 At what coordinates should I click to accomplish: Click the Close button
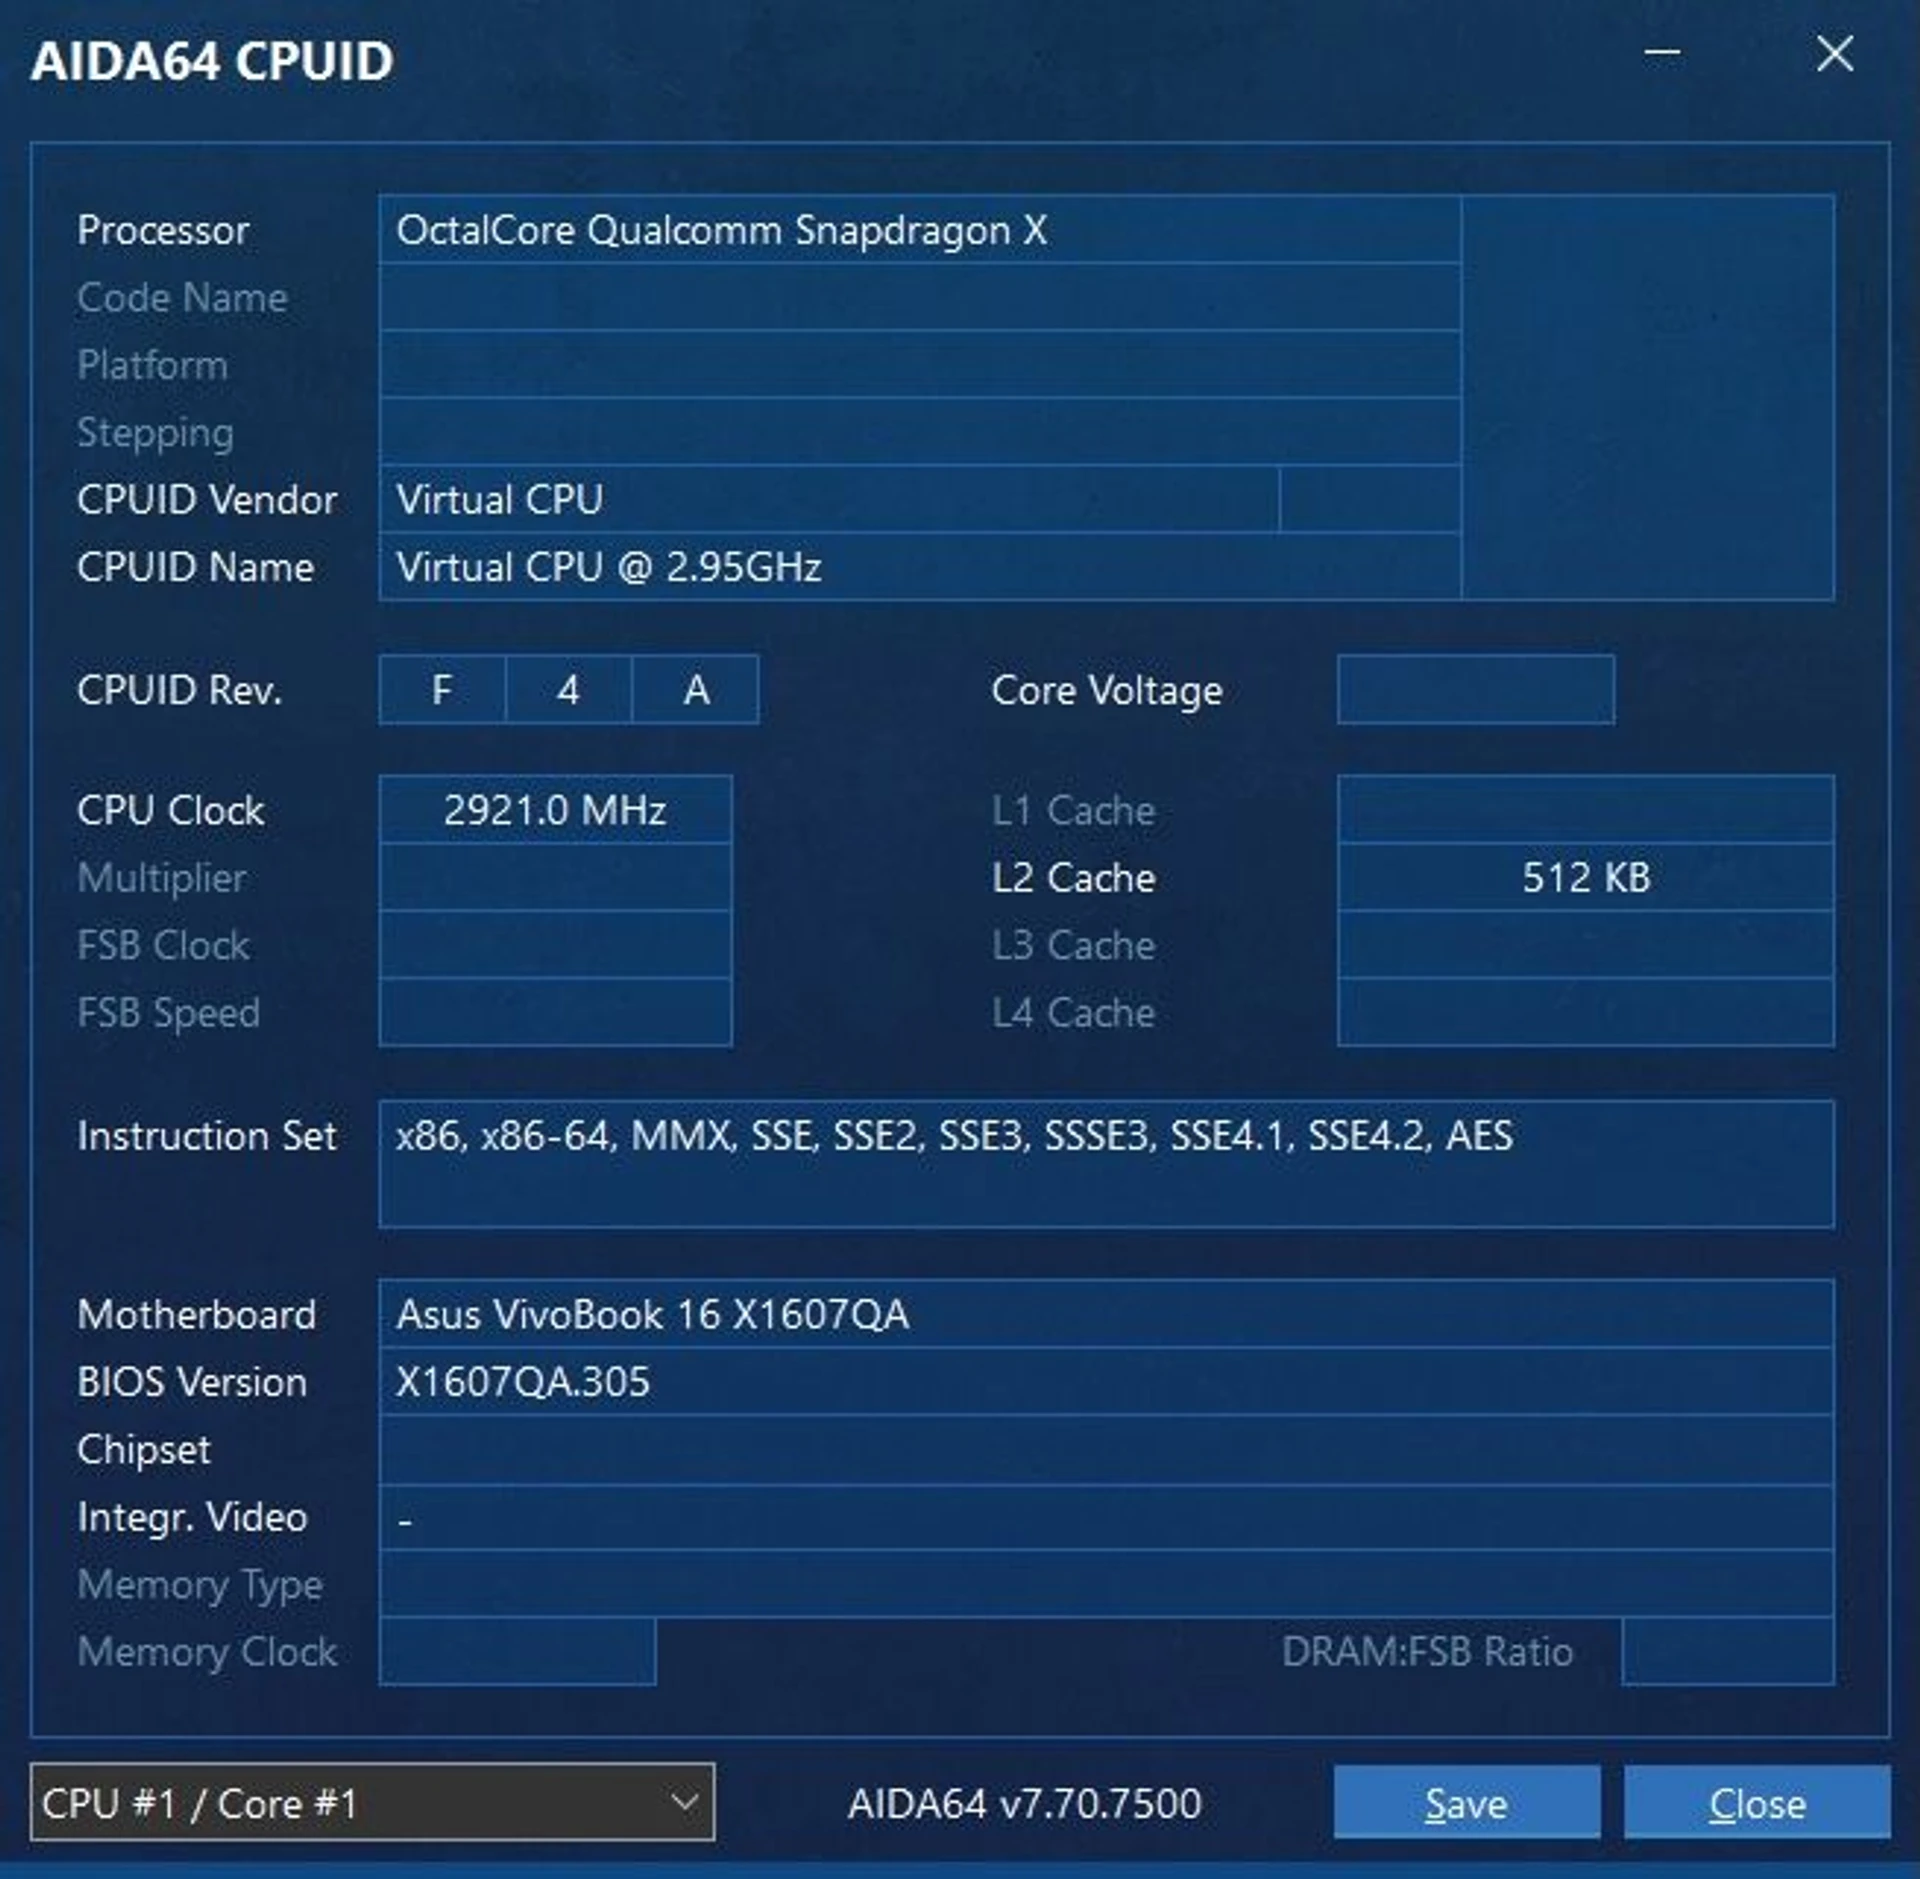click(x=1757, y=1802)
